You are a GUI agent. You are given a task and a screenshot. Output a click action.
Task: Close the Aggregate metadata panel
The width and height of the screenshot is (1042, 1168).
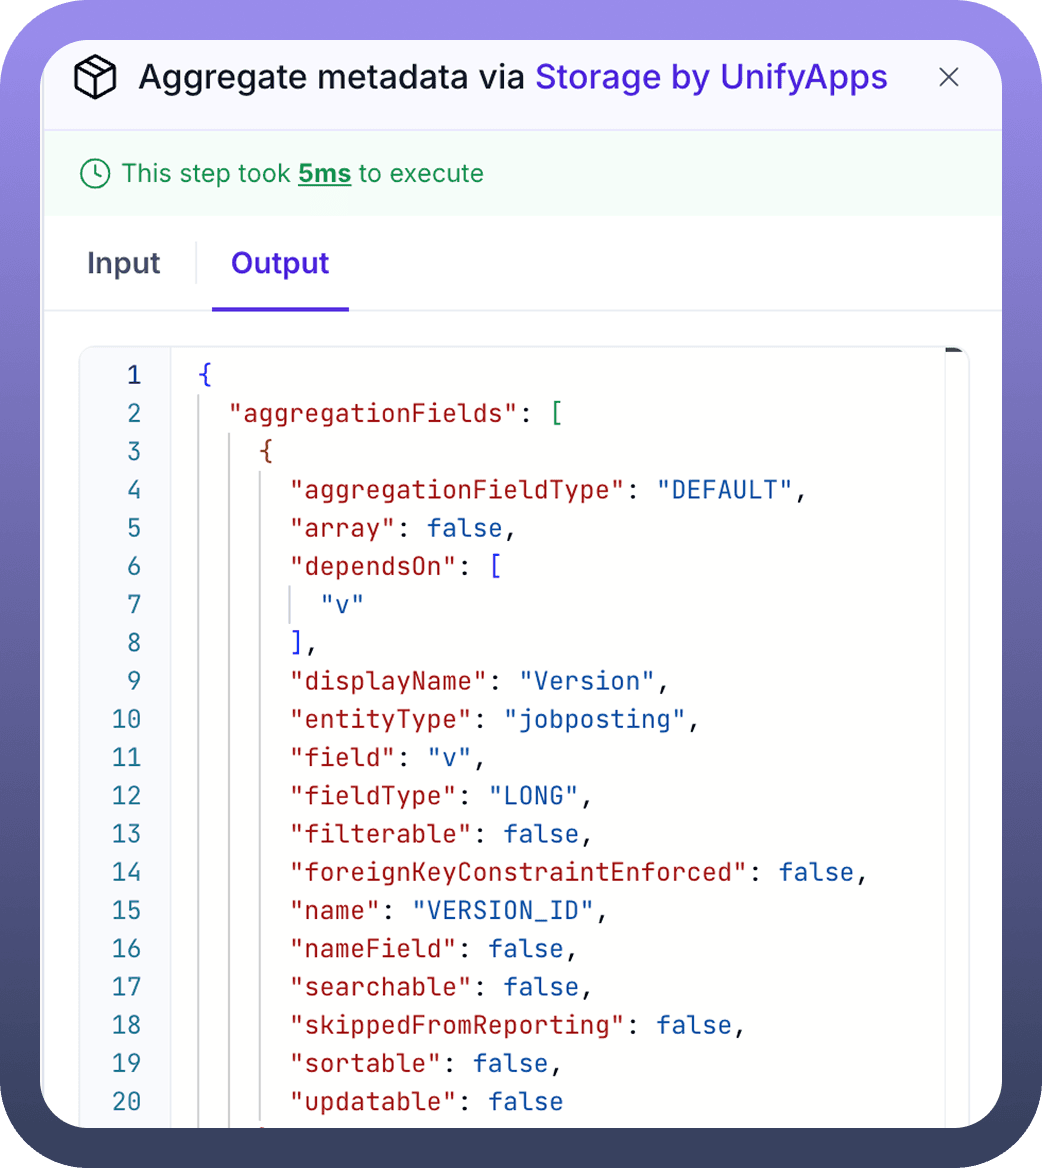[949, 78]
